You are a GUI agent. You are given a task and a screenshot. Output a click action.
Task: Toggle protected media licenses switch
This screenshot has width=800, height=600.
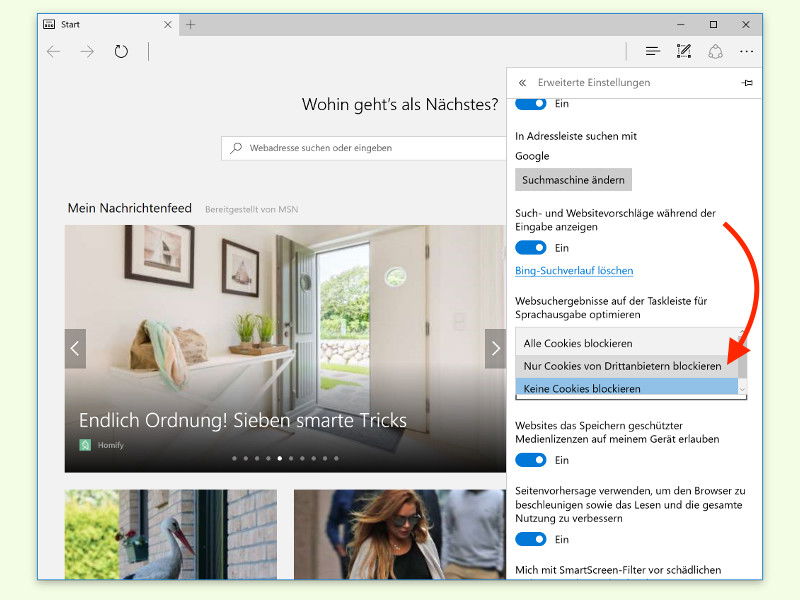click(531, 460)
